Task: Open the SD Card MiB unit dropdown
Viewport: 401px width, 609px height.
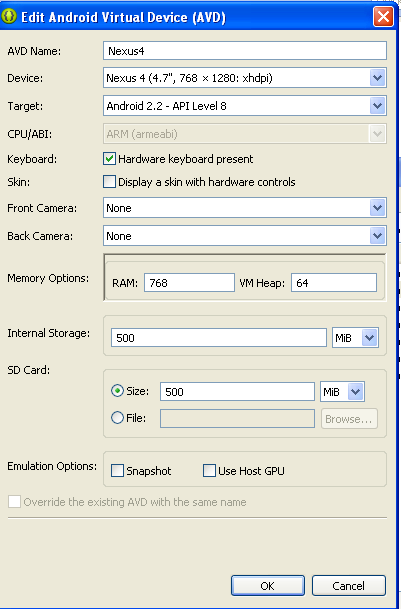Action: [342, 392]
